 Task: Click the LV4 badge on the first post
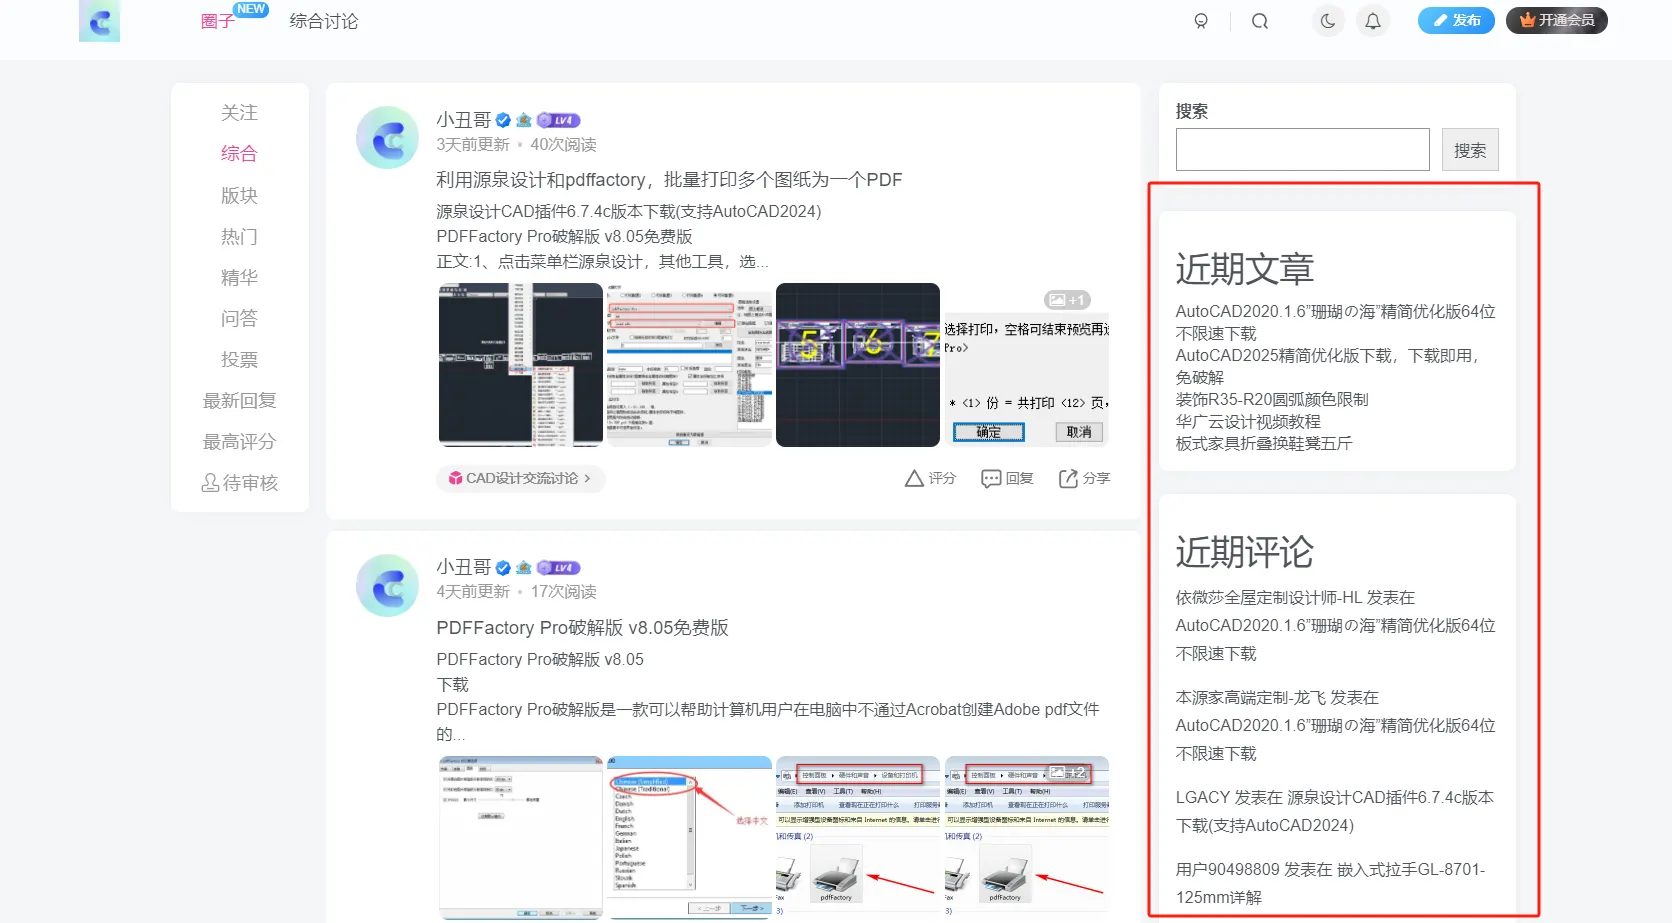click(x=558, y=120)
